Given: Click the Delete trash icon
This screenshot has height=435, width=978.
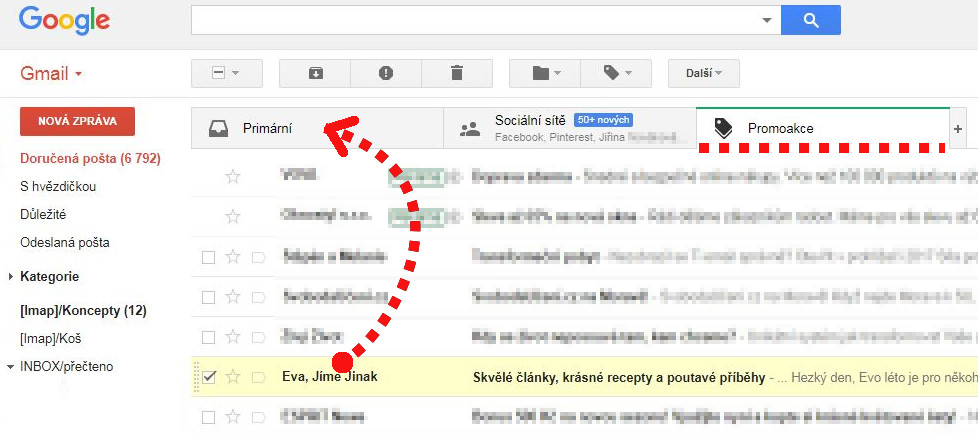Looking at the screenshot, I should [457, 74].
